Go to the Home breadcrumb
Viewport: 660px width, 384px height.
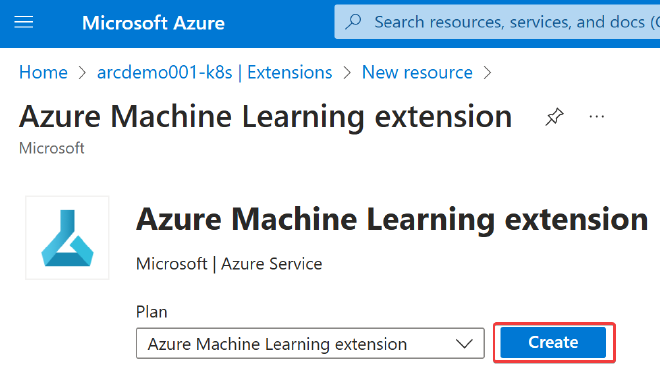click(x=43, y=72)
